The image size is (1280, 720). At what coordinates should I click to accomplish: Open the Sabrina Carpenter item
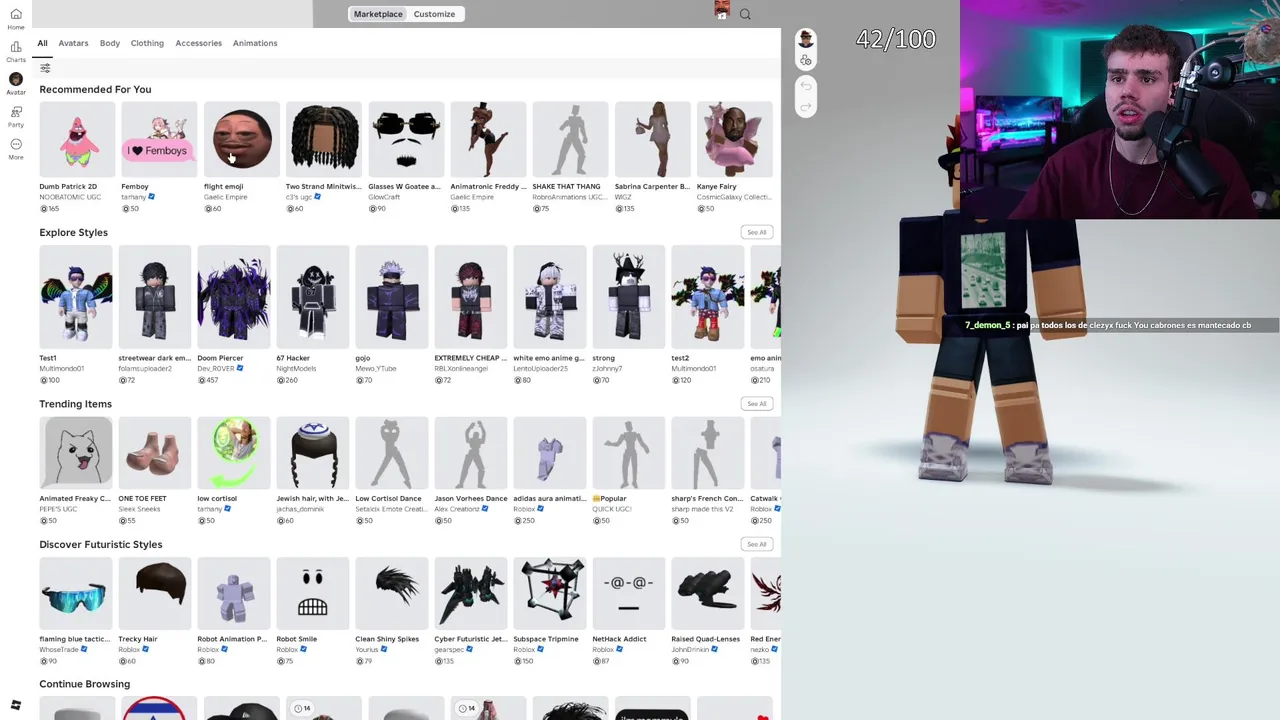click(652, 139)
